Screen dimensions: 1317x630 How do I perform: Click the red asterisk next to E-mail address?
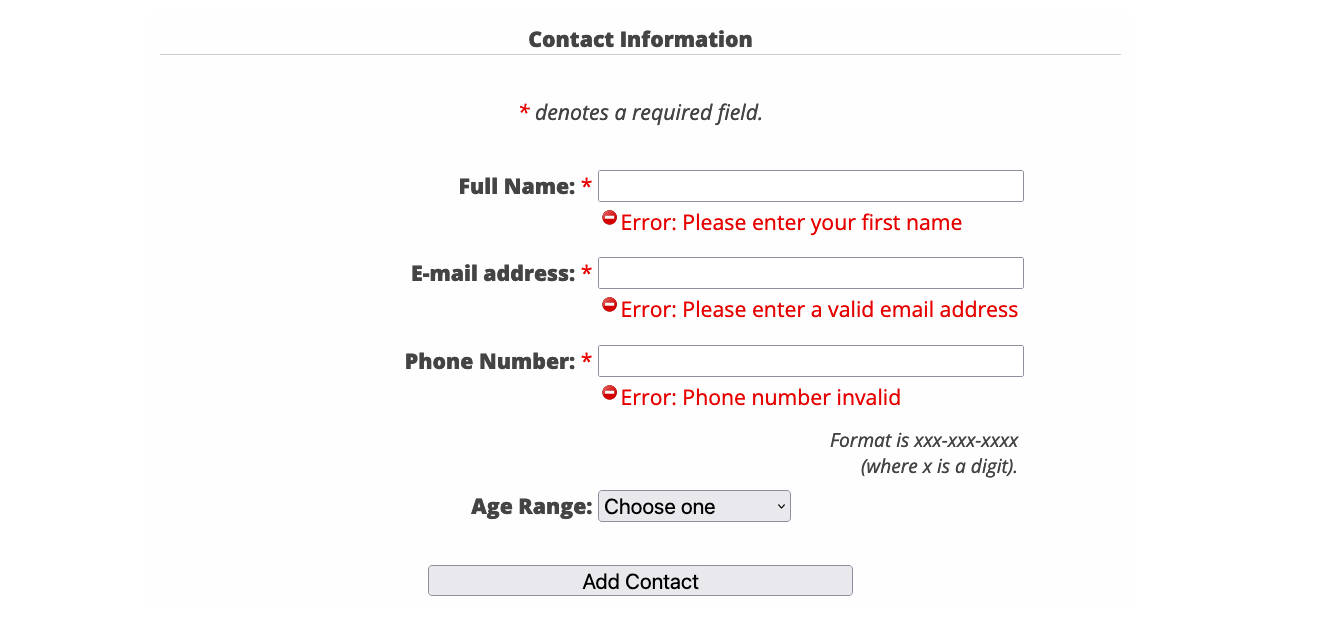coord(584,272)
